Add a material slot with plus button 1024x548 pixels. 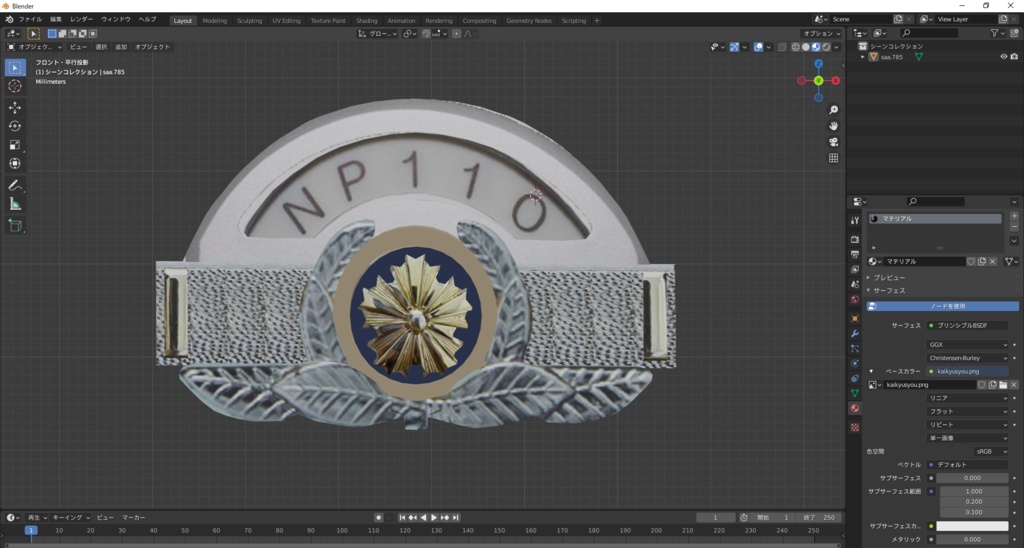1014,216
